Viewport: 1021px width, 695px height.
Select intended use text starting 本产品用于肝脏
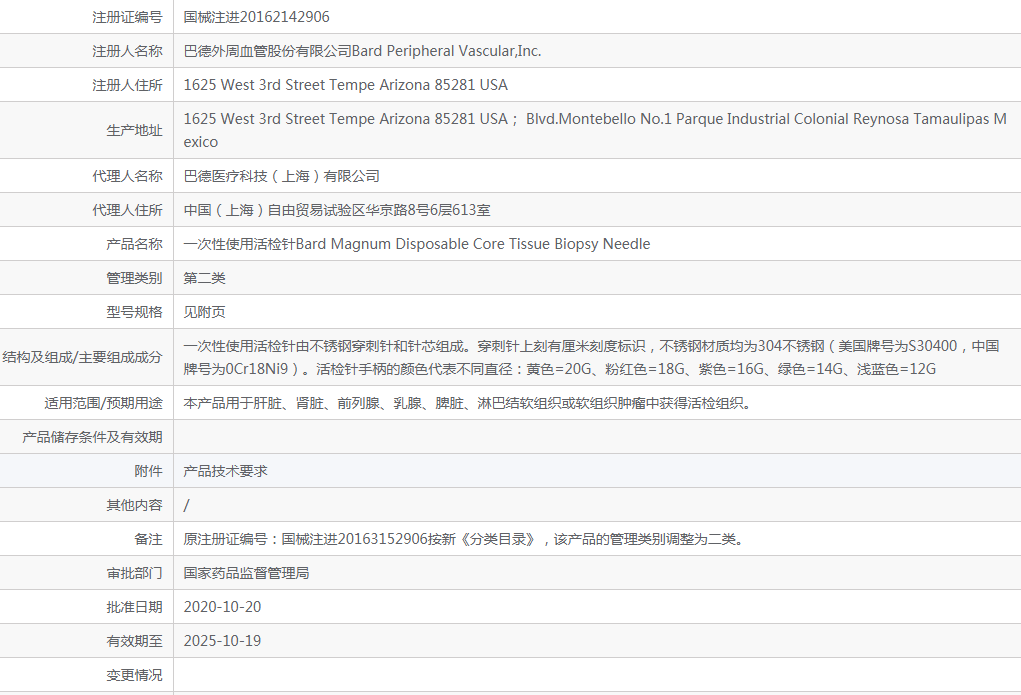(x=468, y=403)
